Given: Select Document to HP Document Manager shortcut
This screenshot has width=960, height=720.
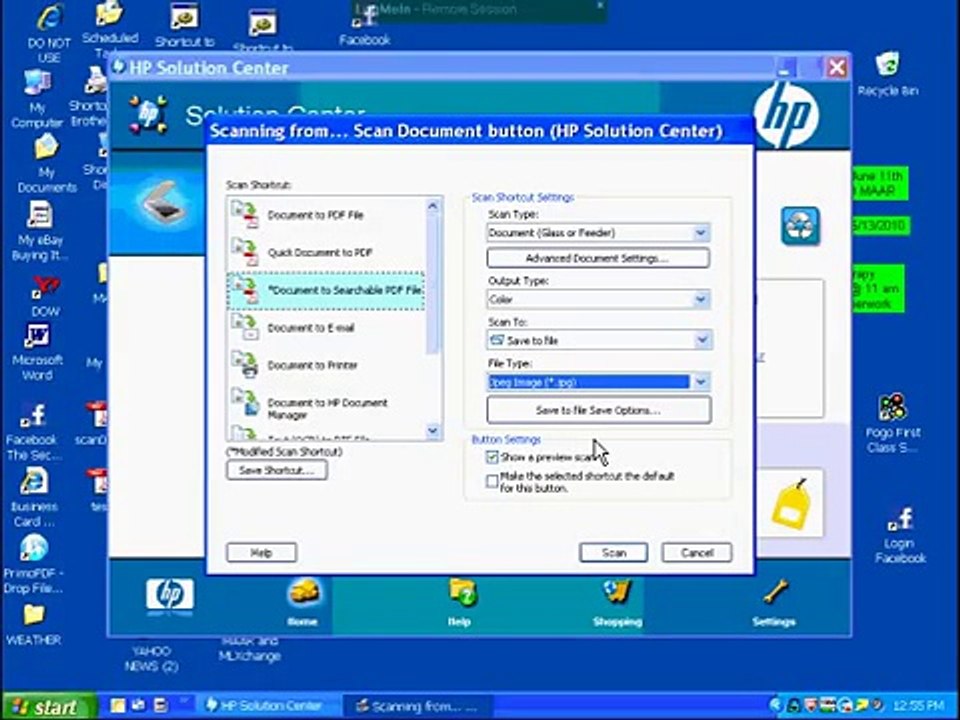Looking at the screenshot, I should tap(326, 408).
